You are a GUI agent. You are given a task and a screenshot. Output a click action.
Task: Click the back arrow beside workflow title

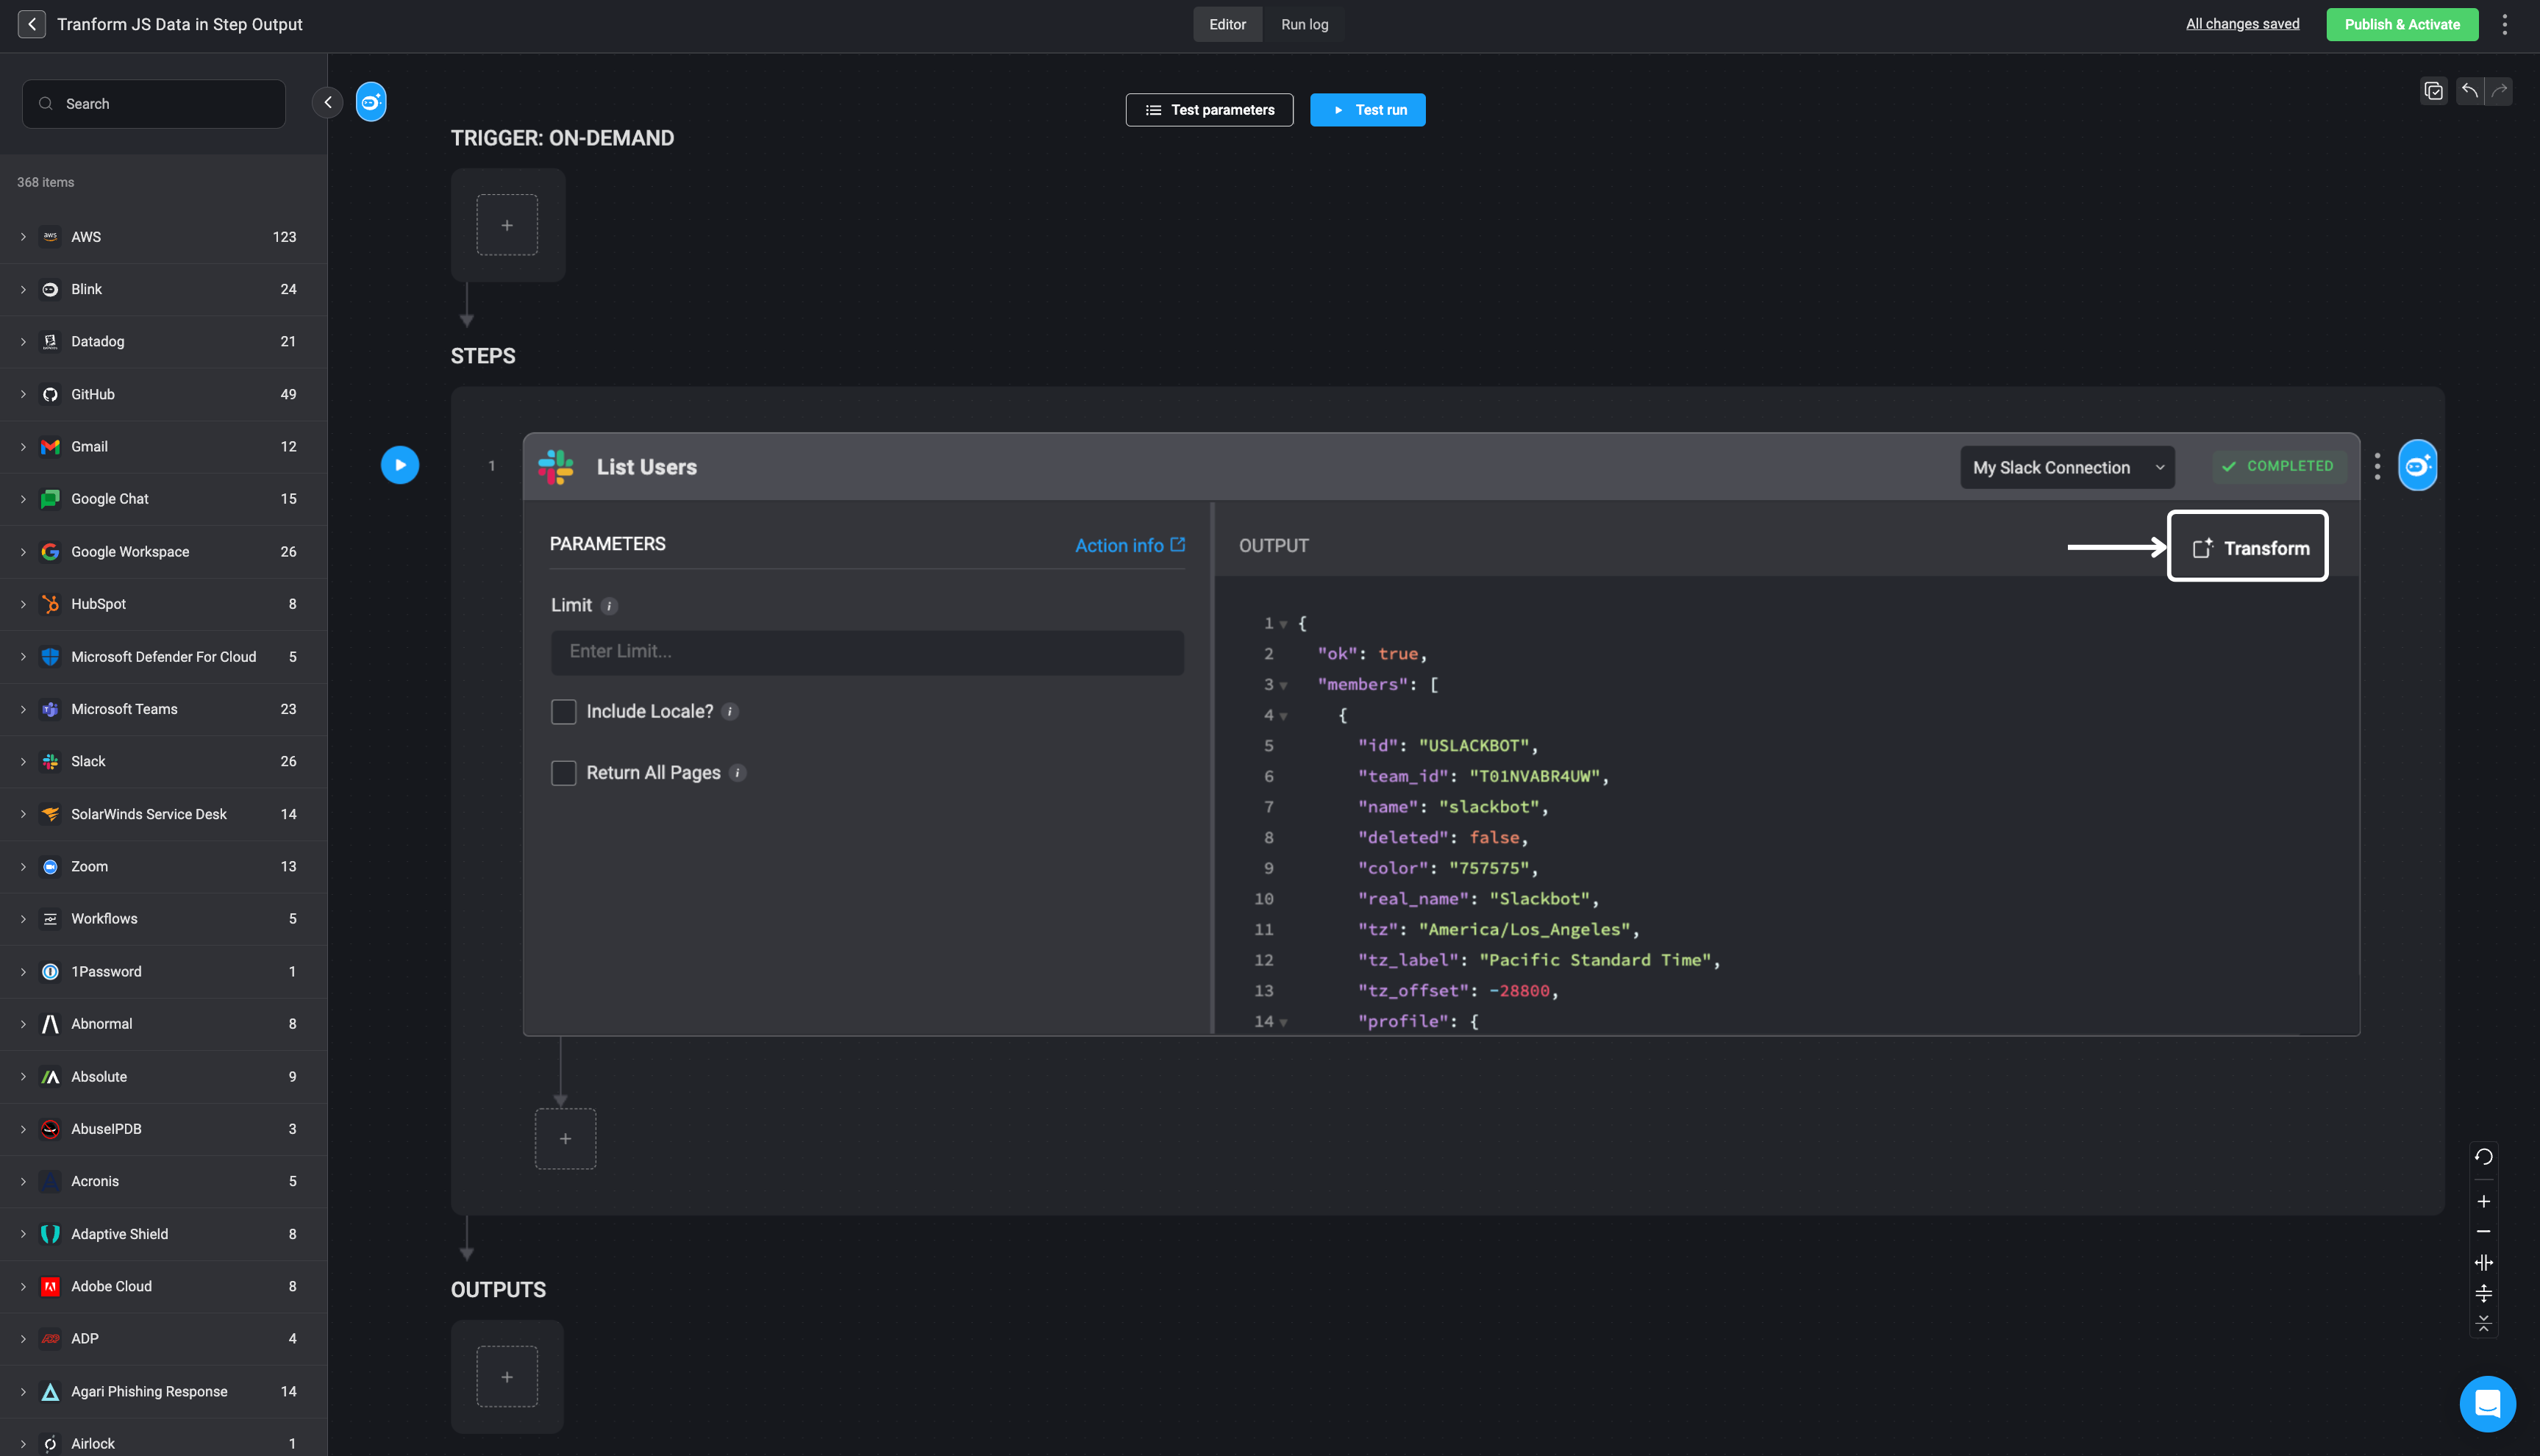[x=31, y=24]
